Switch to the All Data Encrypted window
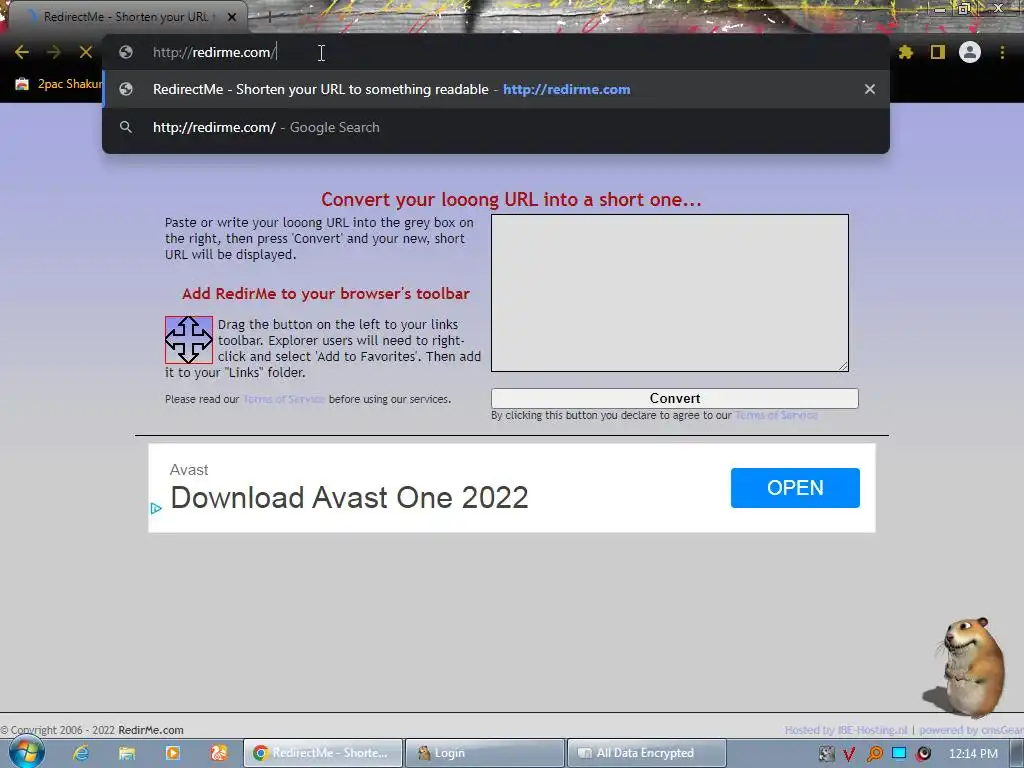Viewport: 1024px width, 768px height. click(647, 753)
